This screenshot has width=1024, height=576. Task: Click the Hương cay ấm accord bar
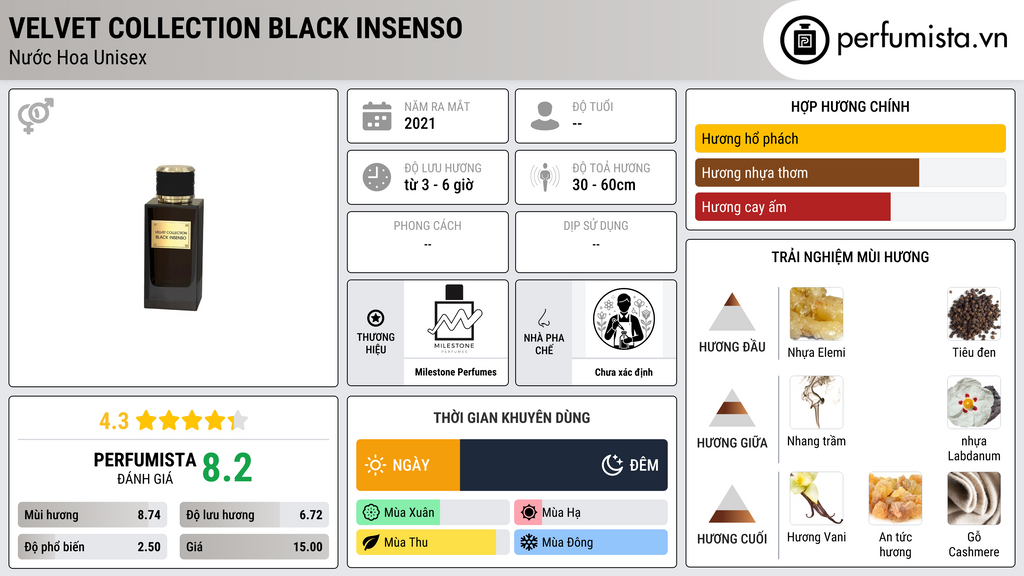tap(850, 206)
